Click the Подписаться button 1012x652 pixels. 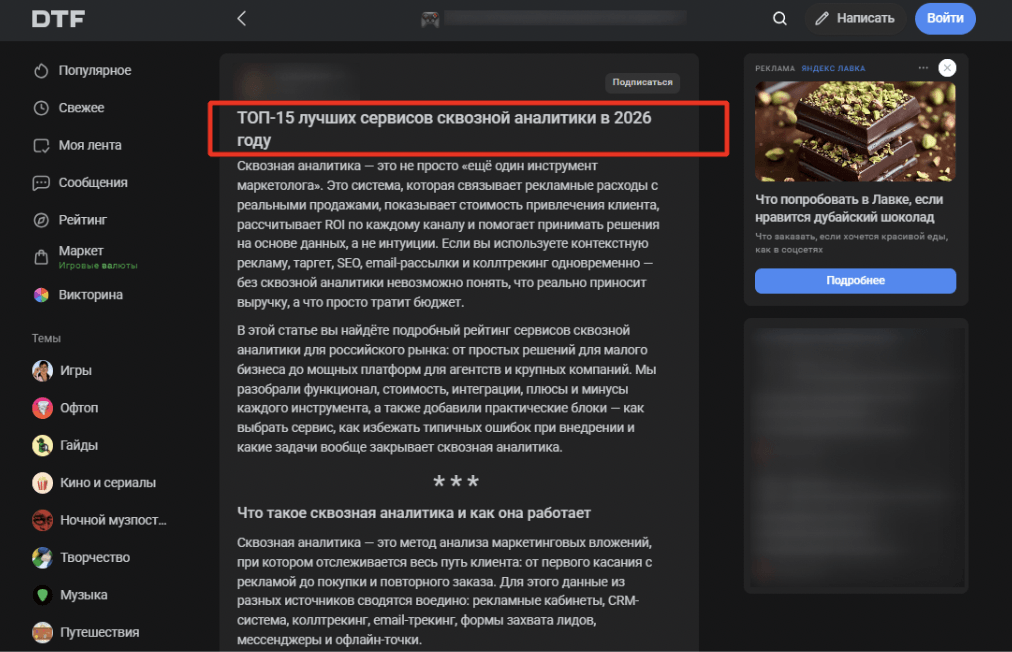coord(642,83)
